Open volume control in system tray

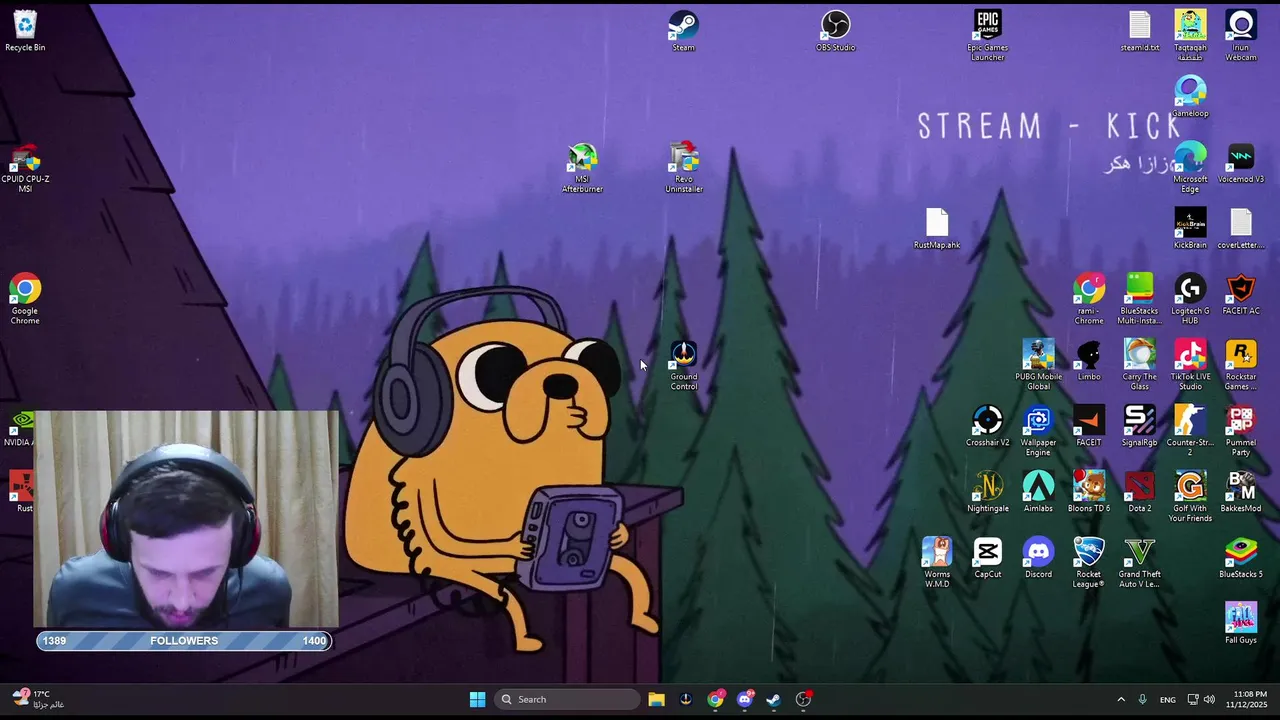click(x=1210, y=699)
